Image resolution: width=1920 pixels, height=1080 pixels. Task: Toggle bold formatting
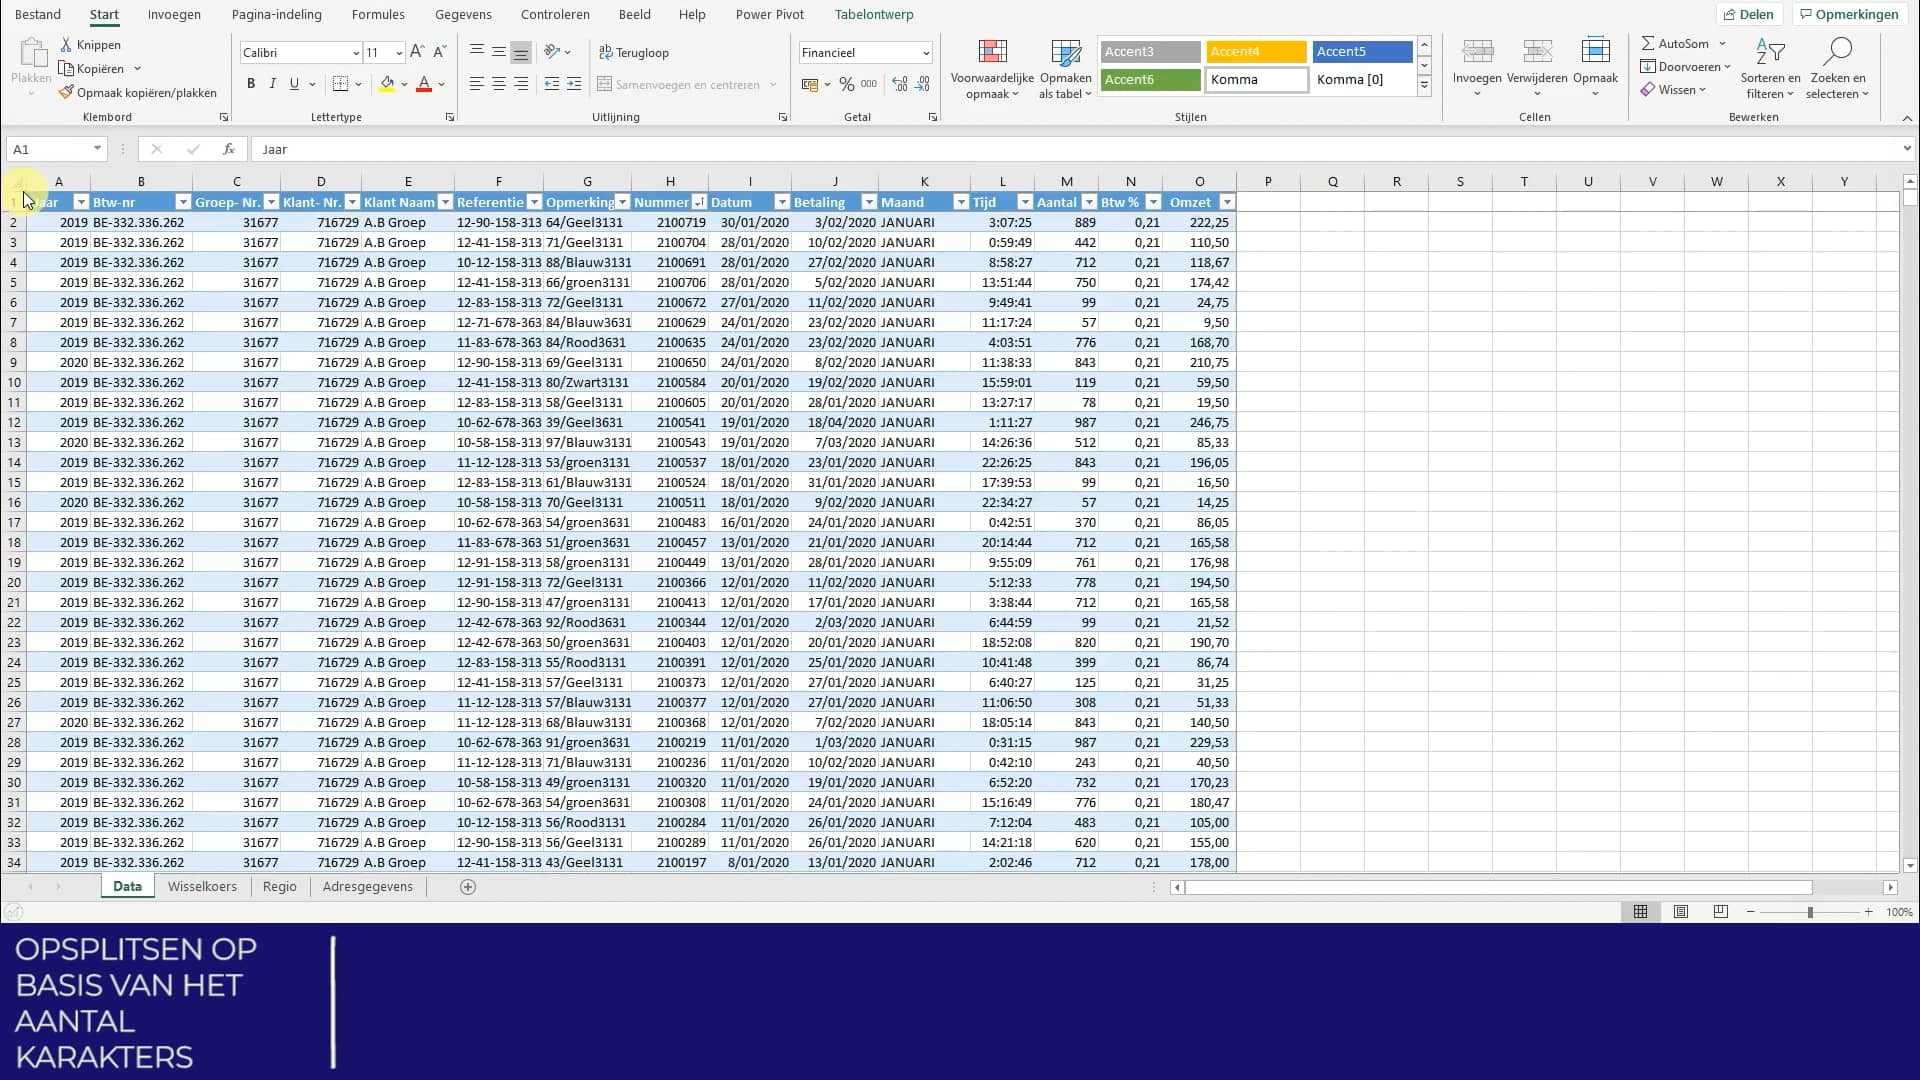pyautogui.click(x=251, y=84)
